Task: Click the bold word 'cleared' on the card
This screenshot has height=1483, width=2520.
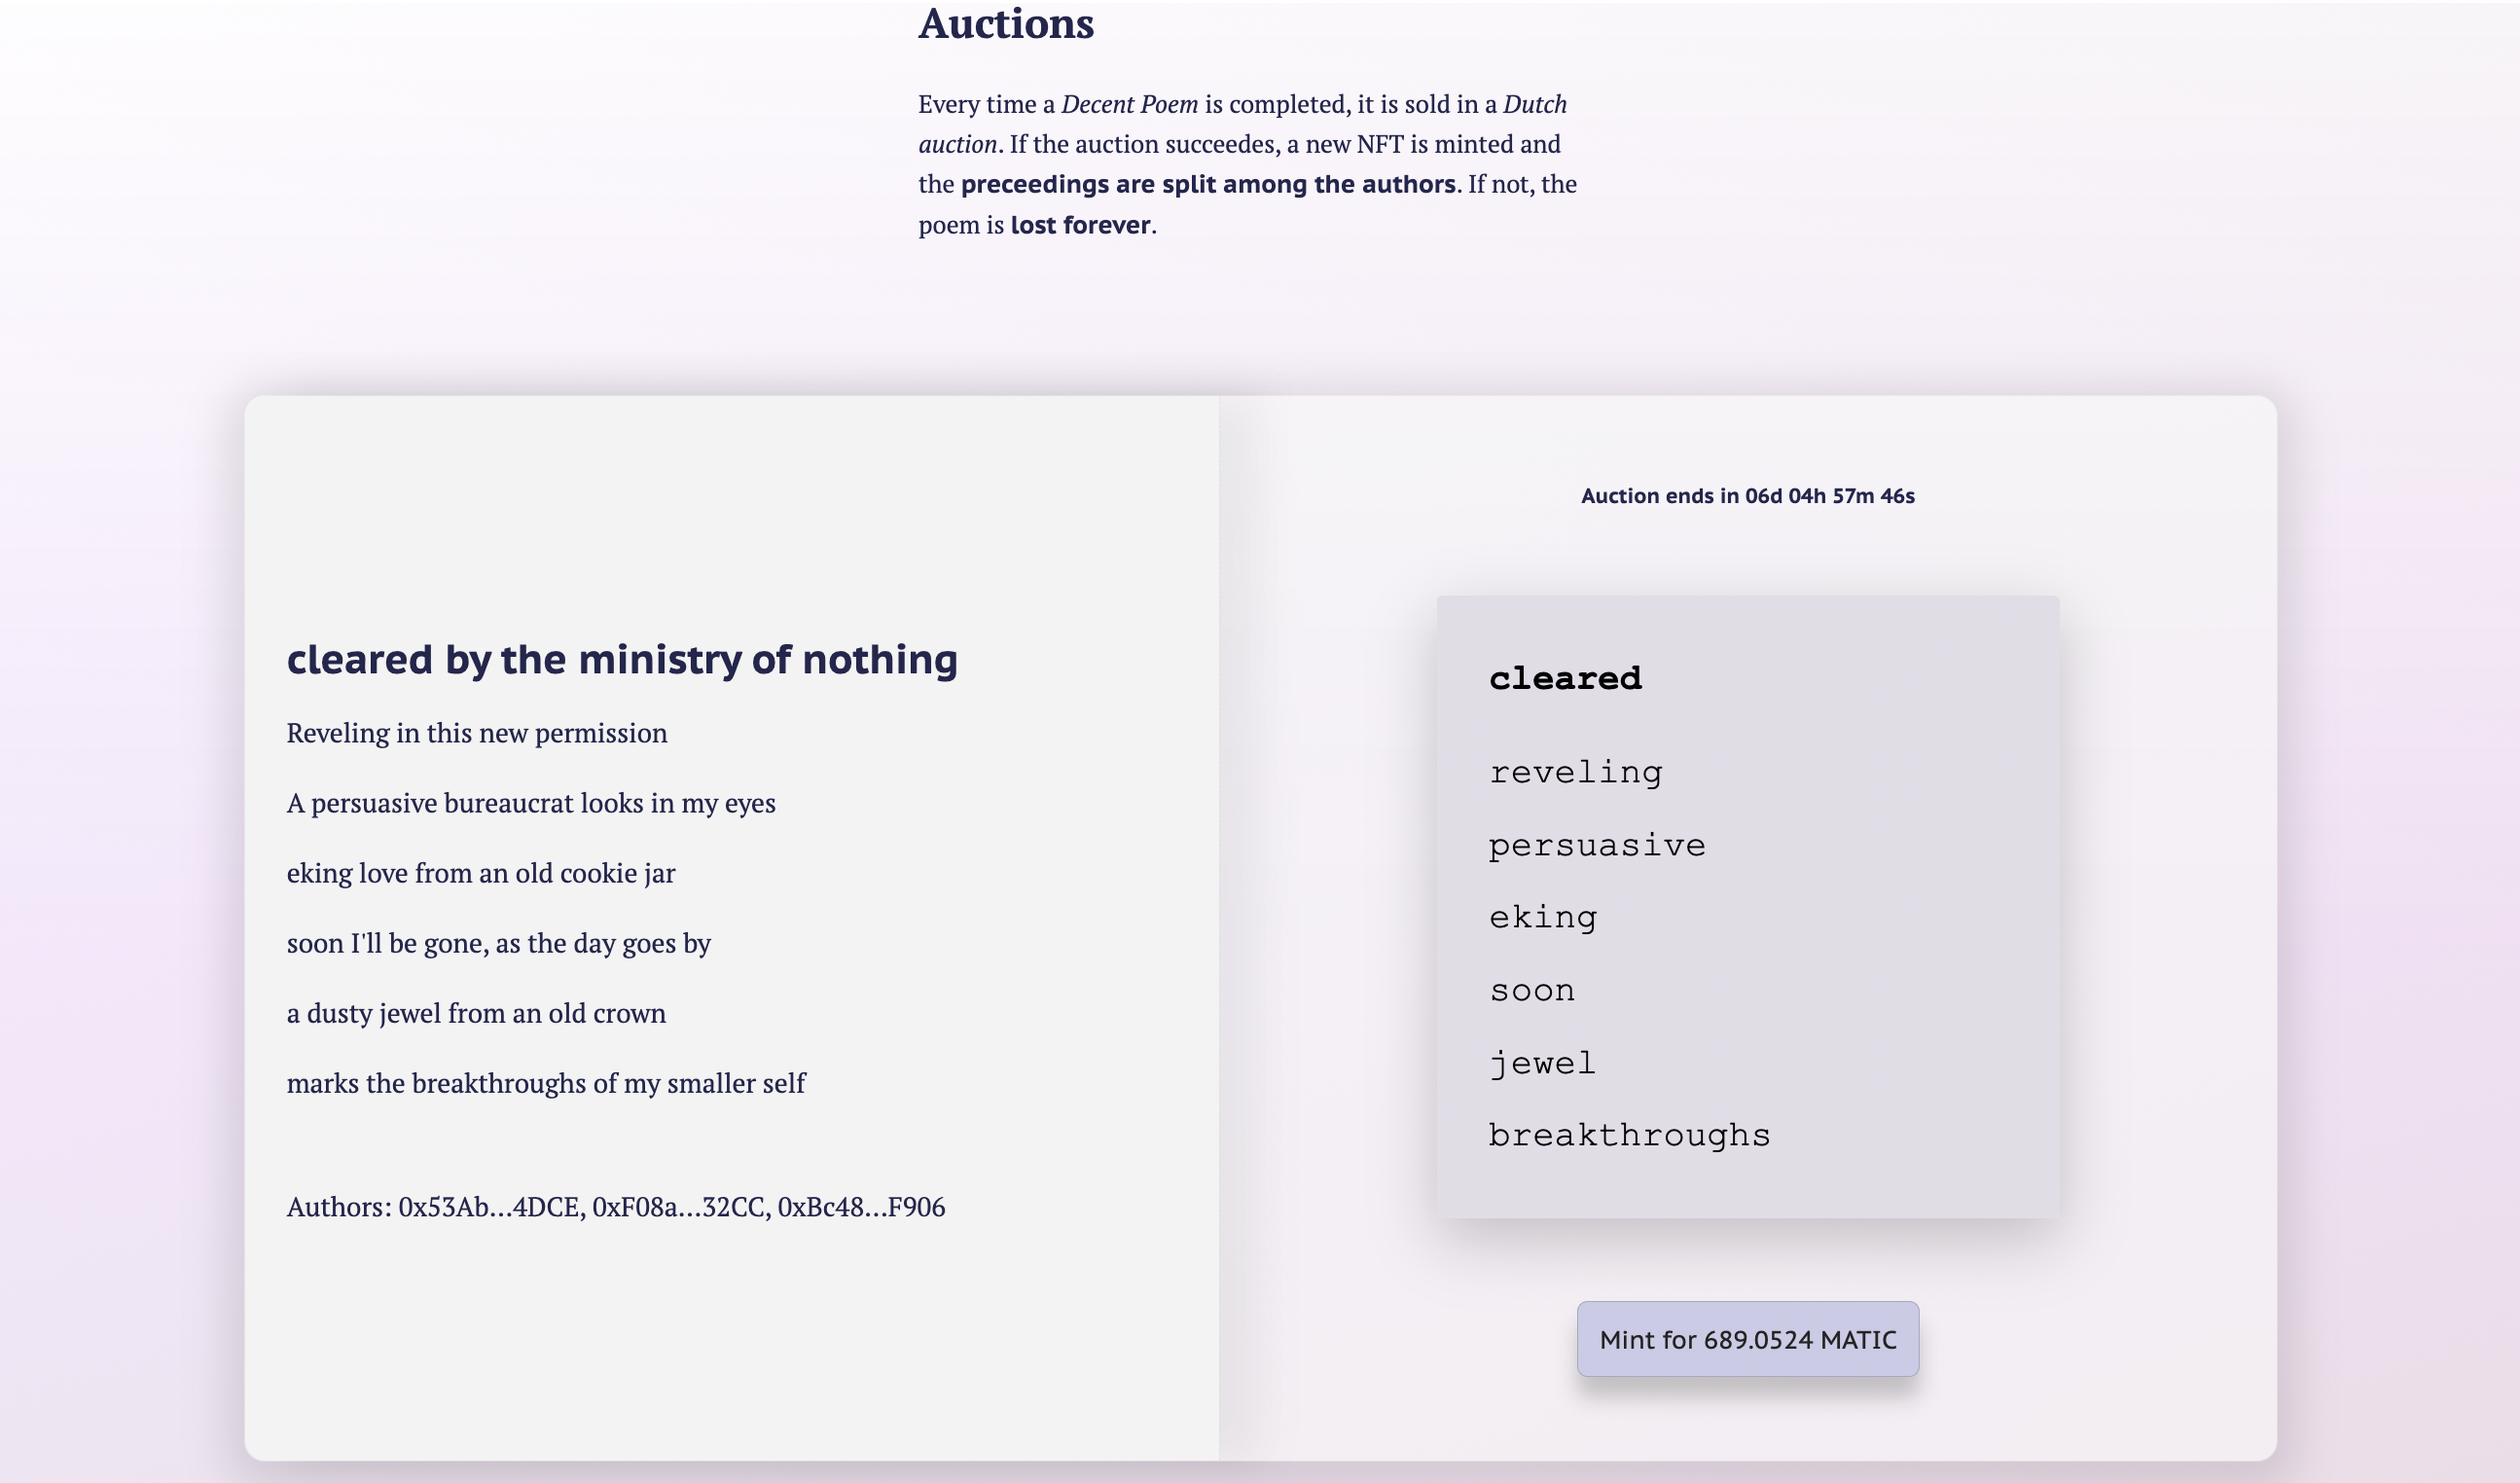Action: pos(1565,678)
